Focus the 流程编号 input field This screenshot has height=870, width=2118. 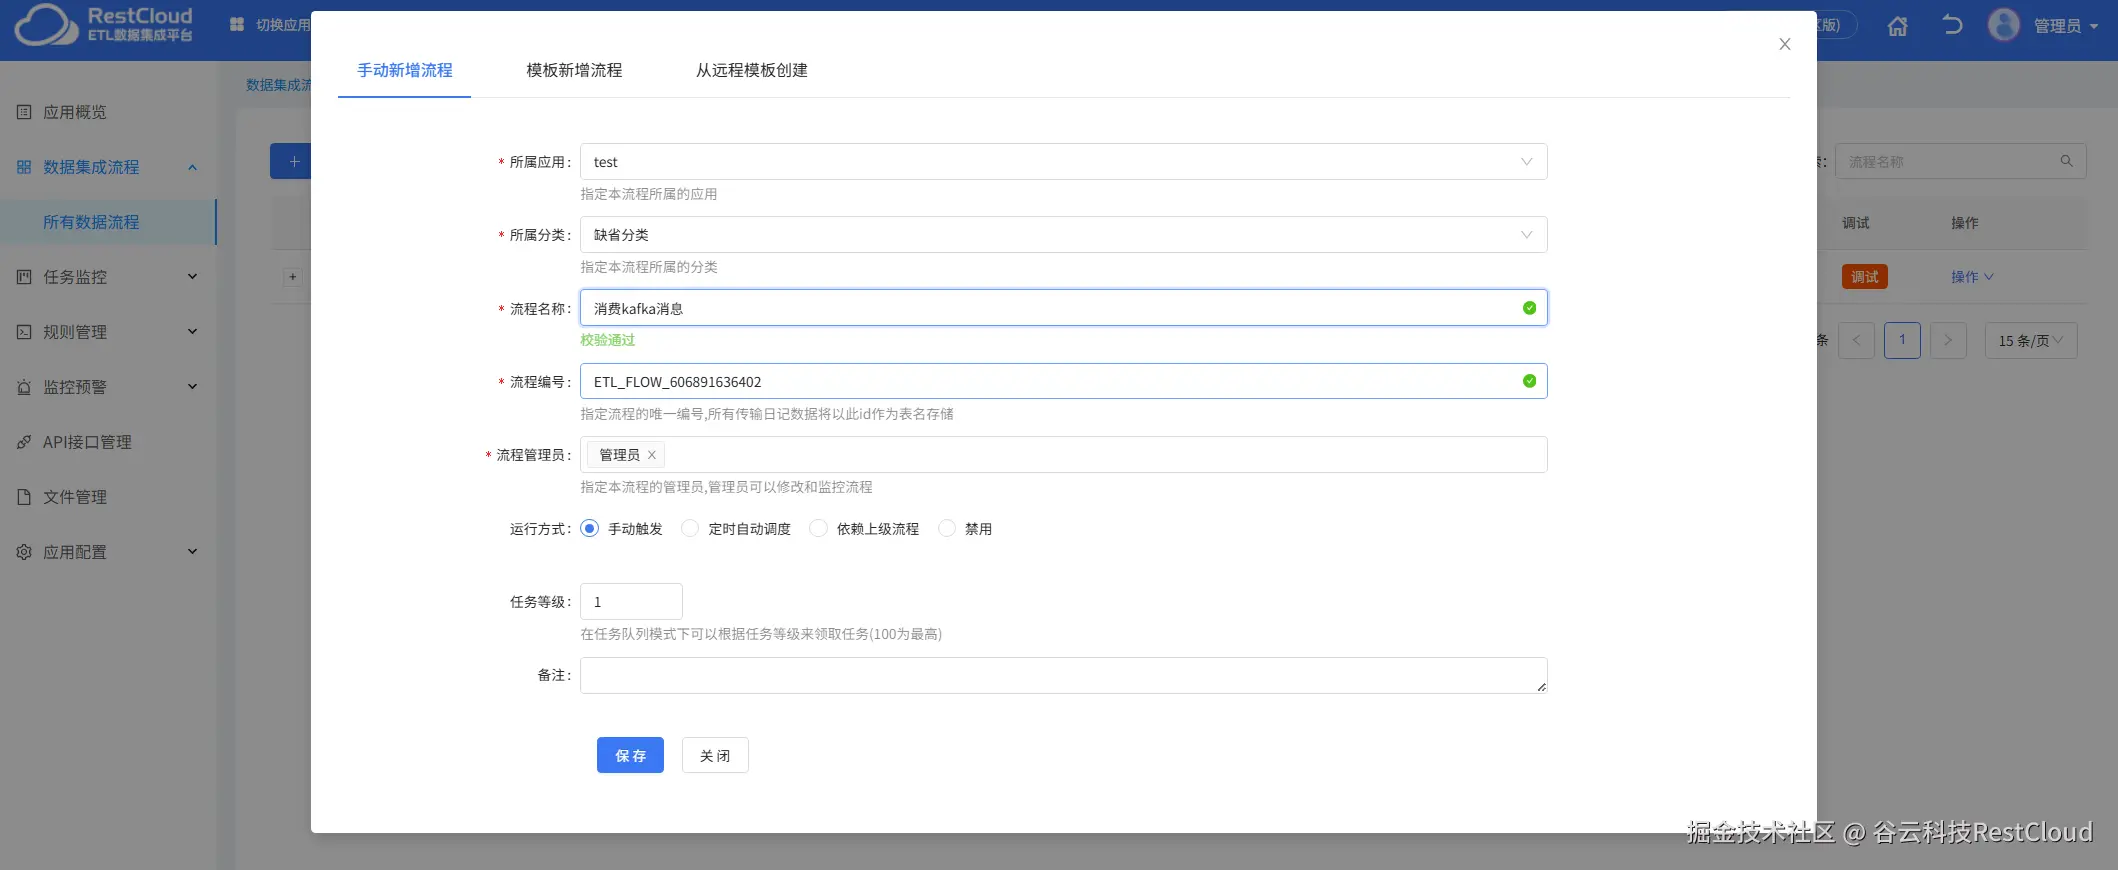tap(1064, 381)
